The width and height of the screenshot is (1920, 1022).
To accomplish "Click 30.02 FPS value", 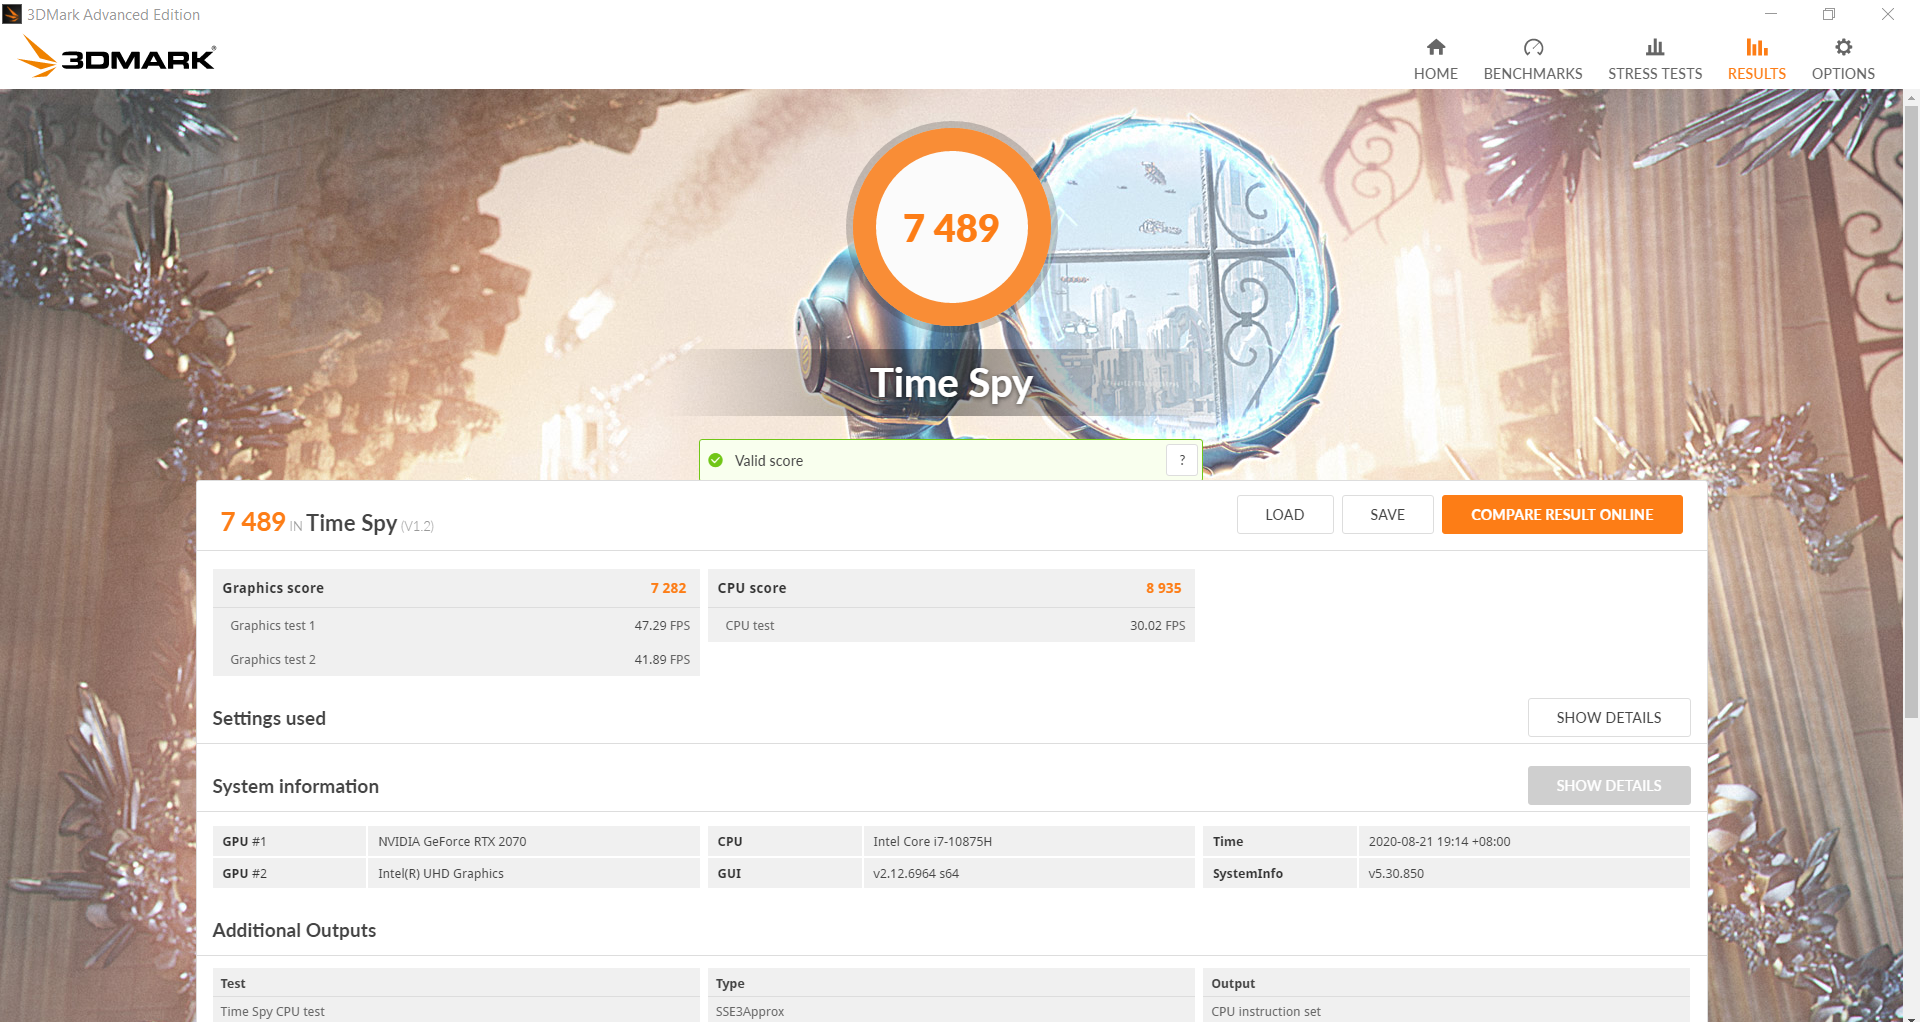I will click(1157, 625).
